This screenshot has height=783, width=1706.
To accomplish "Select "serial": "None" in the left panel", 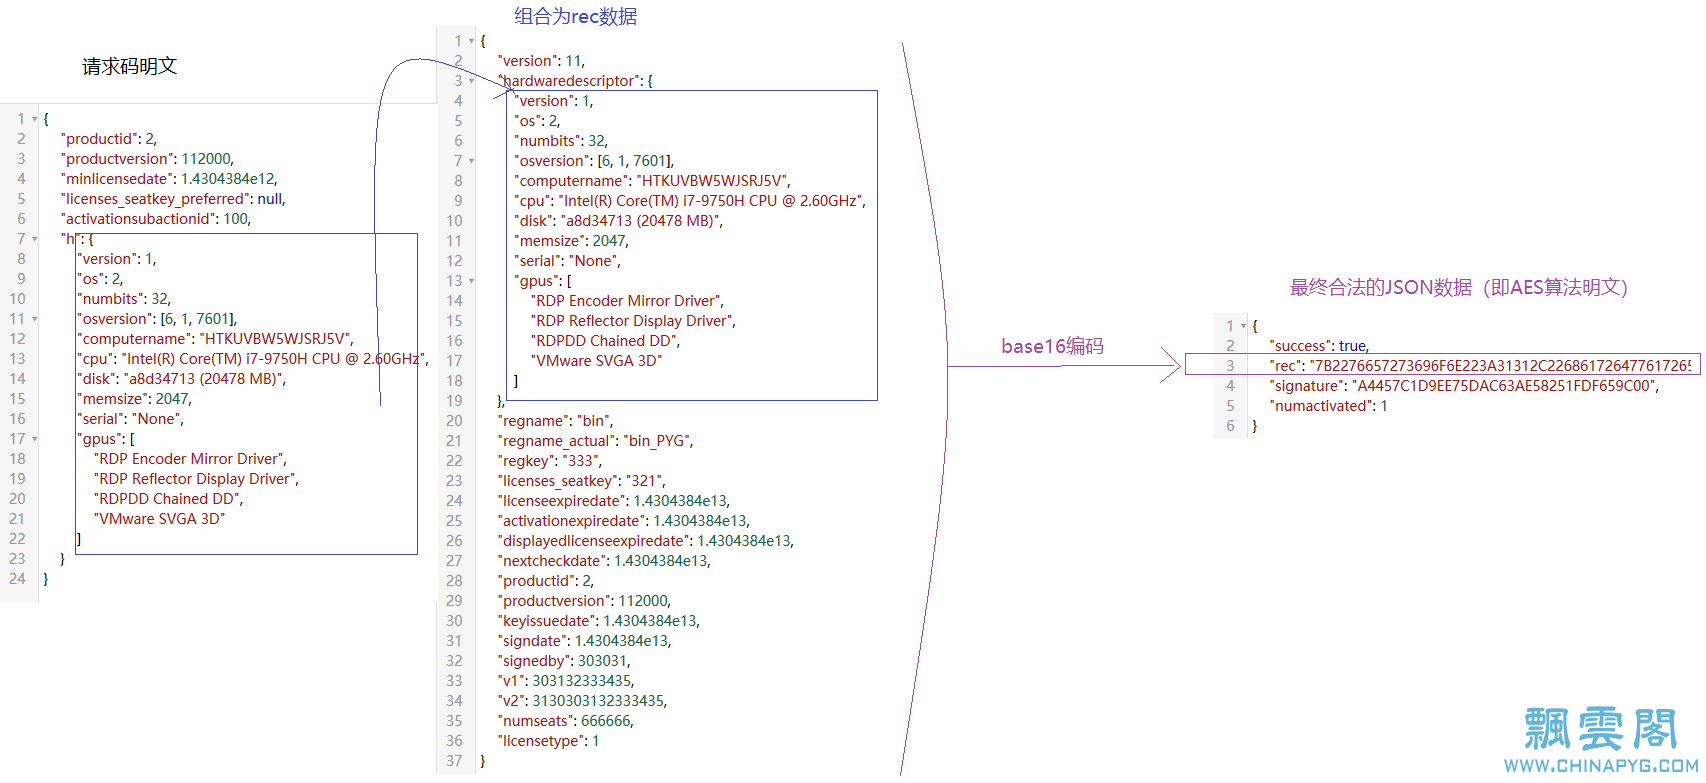I will click(130, 419).
